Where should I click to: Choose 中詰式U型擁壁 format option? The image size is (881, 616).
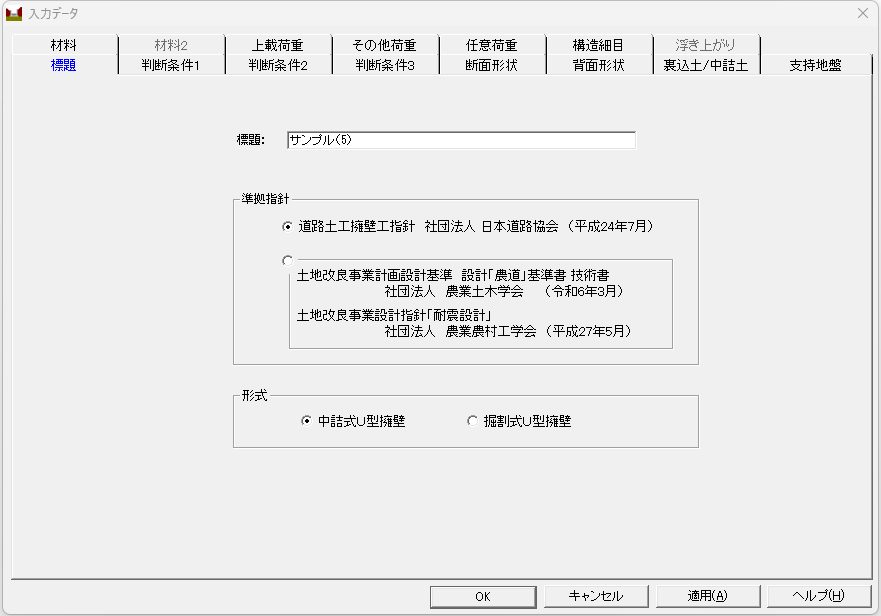(x=307, y=422)
